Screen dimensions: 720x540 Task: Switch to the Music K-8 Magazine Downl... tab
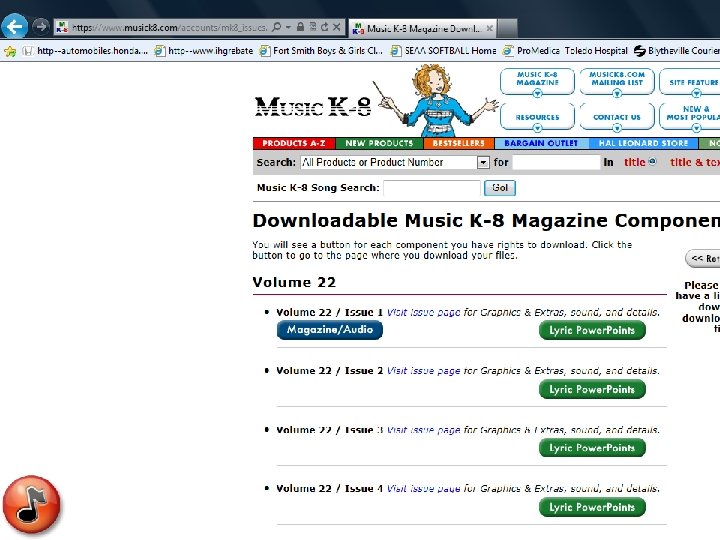pyautogui.click(x=422, y=28)
